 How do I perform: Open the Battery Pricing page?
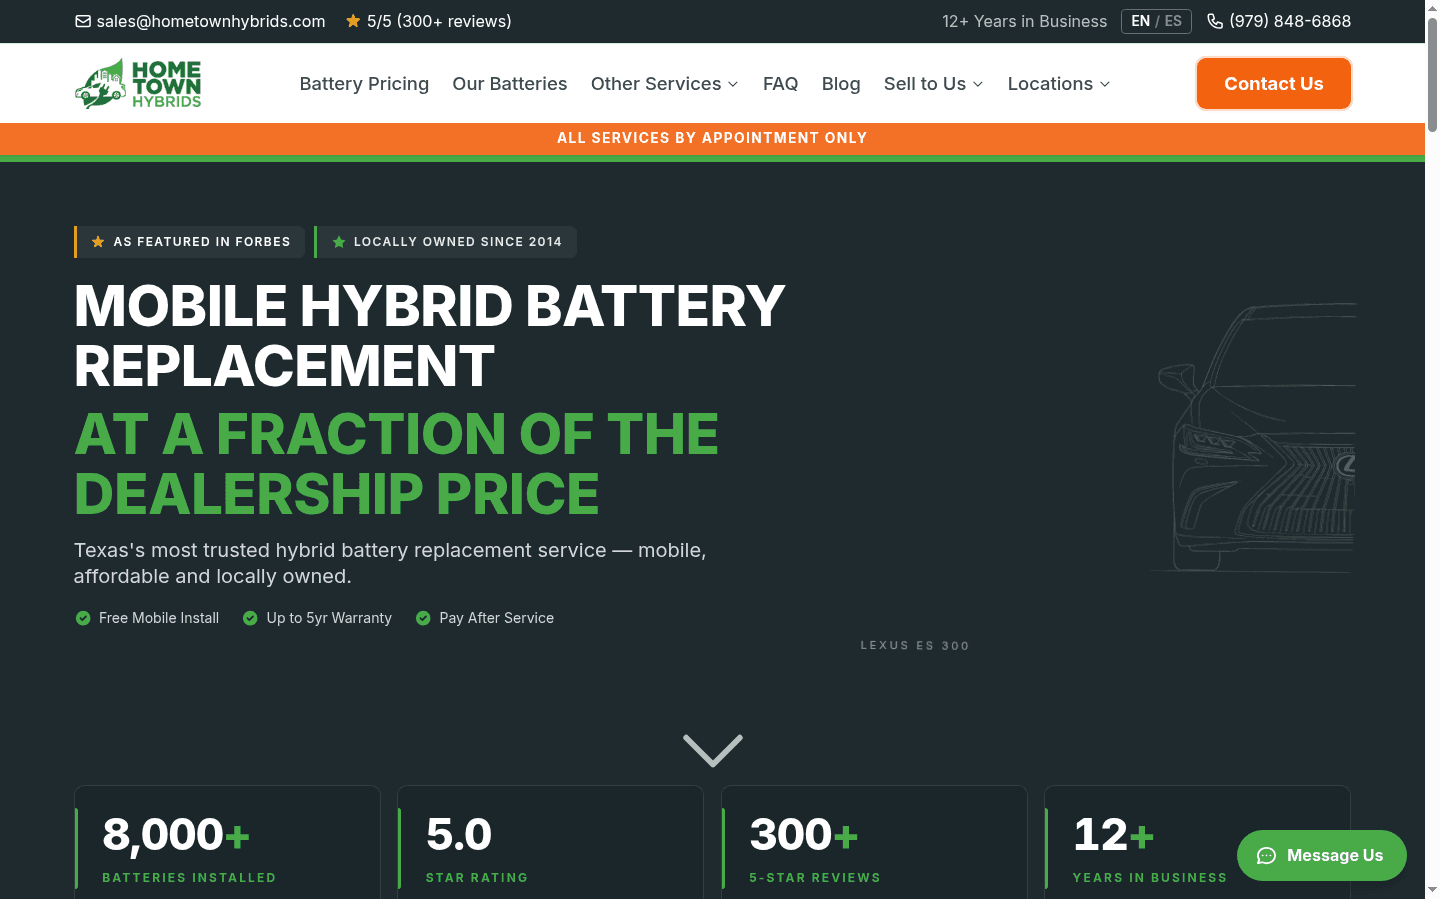(x=364, y=84)
